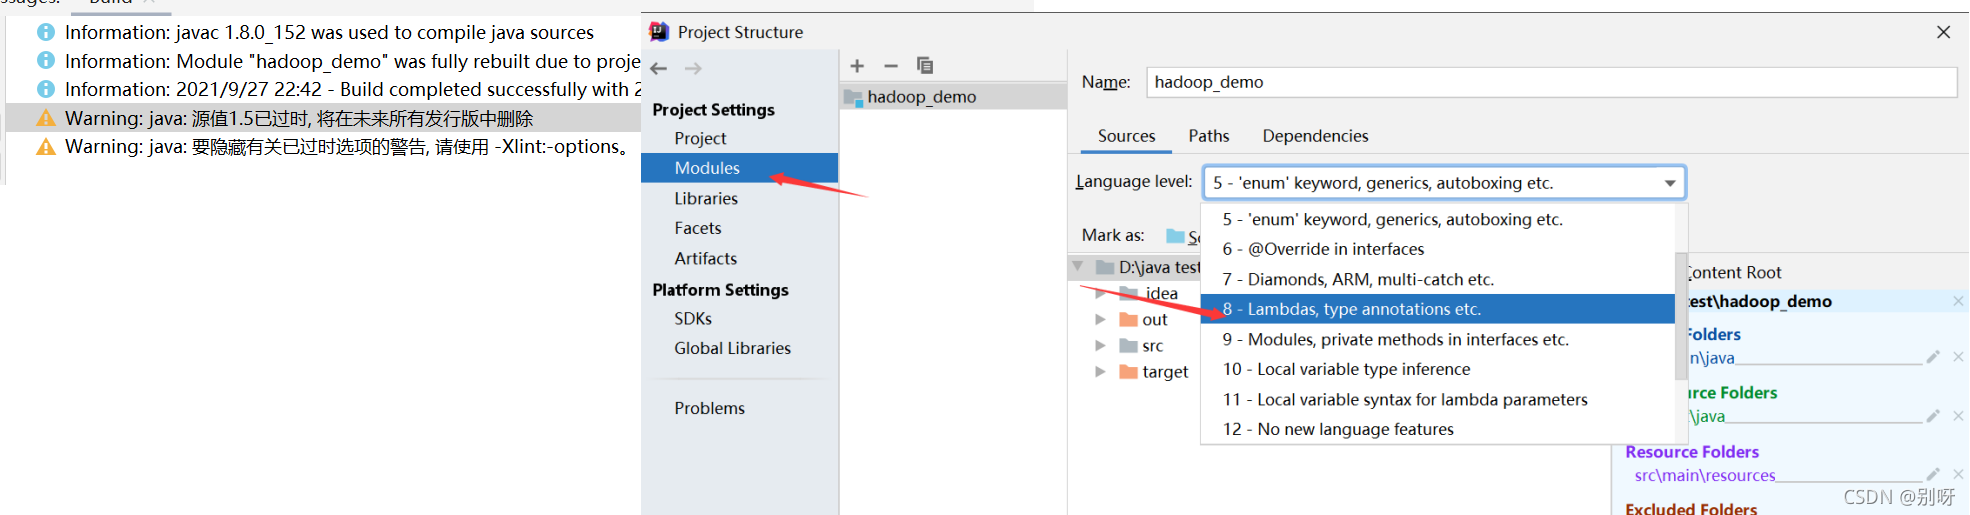Click the info icon beside javac 1.8.0_152
This screenshot has height=515, width=1970.
[46, 32]
